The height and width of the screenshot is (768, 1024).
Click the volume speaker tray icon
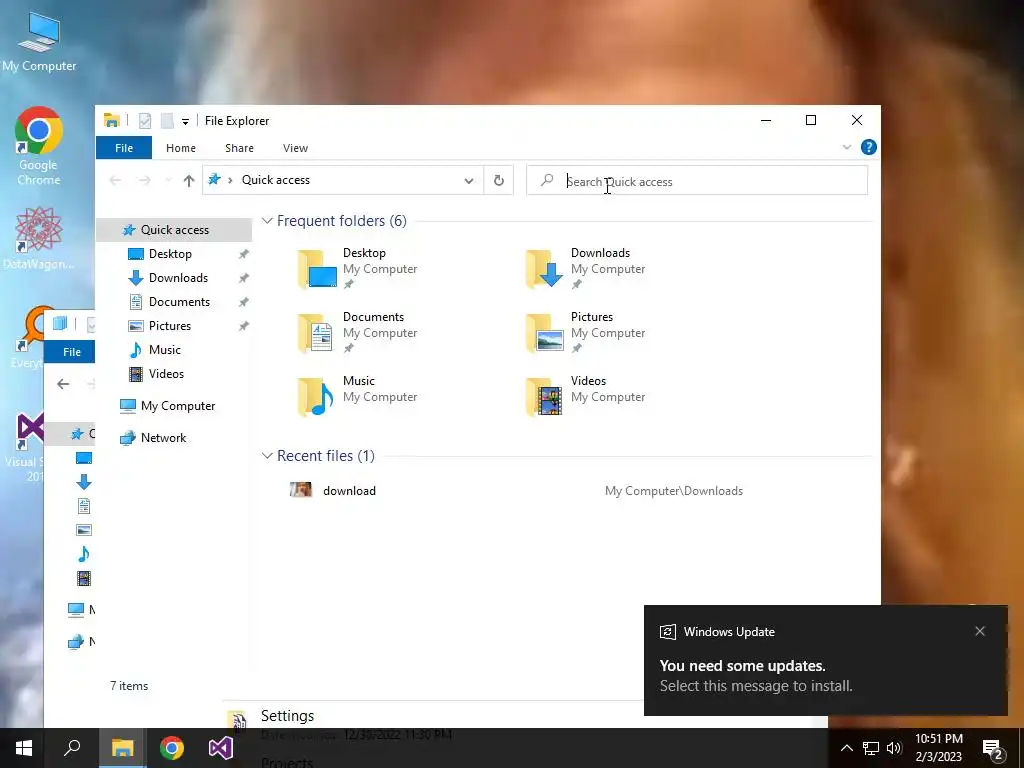[894, 748]
